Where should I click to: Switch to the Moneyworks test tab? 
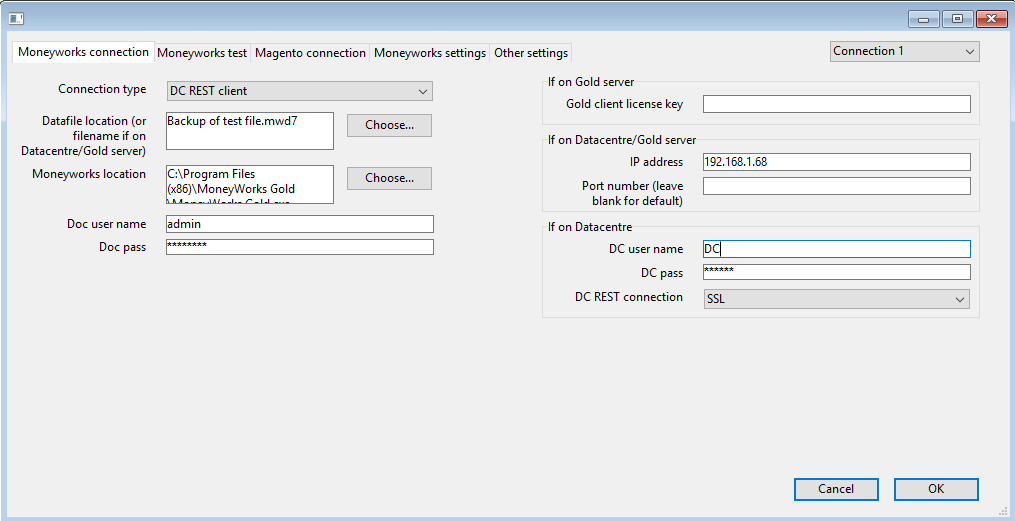(x=202, y=53)
